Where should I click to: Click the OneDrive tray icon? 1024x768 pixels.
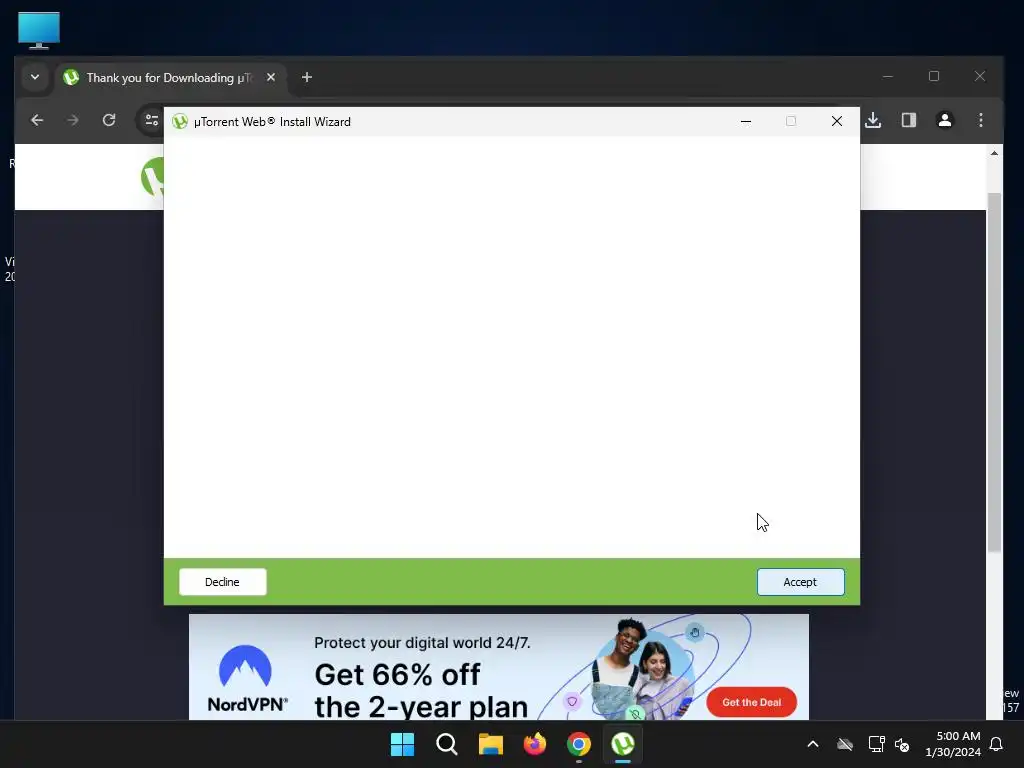click(x=845, y=744)
